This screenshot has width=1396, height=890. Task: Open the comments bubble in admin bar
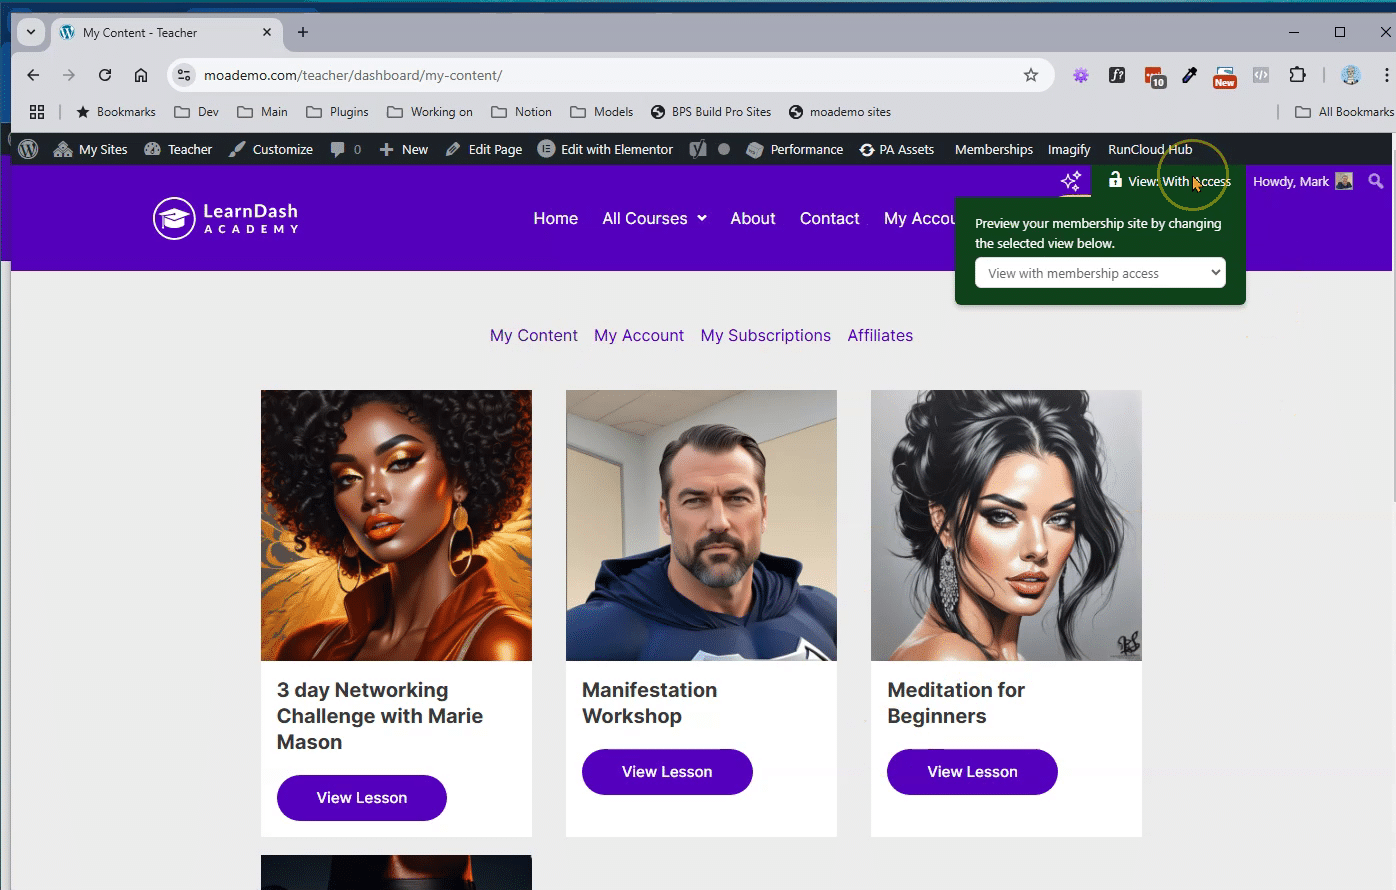pyautogui.click(x=345, y=149)
